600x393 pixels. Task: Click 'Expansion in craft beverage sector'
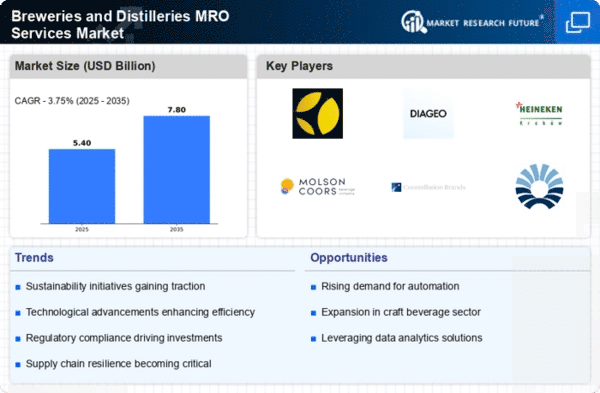tap(401, 312)
